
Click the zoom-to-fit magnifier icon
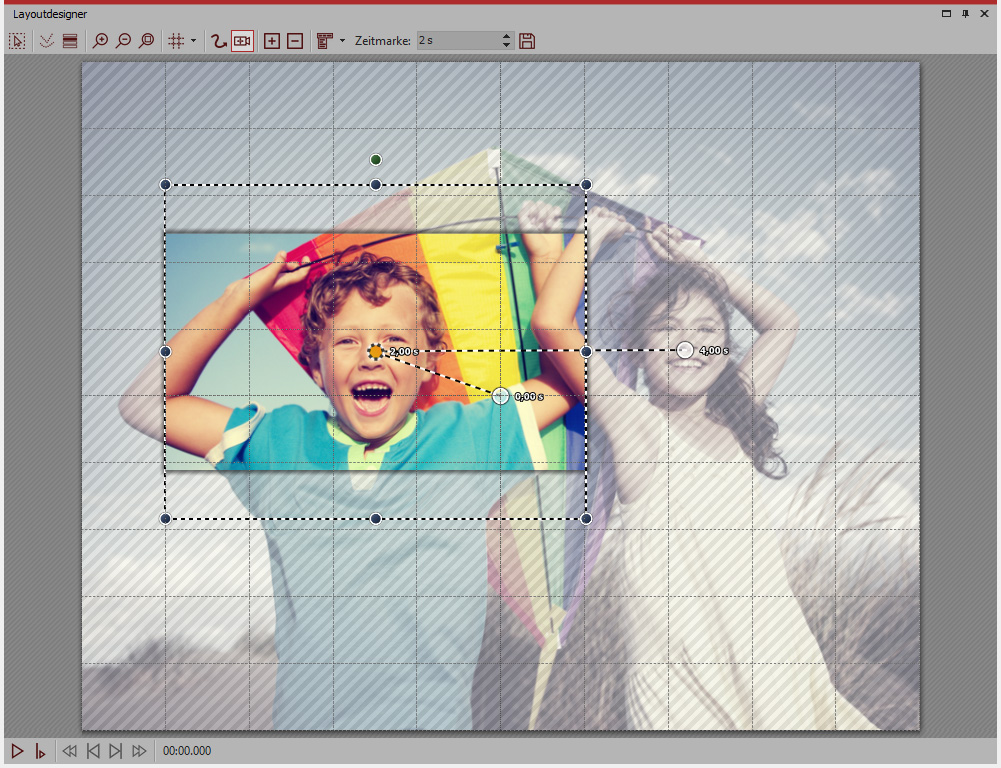click(147, 41)
